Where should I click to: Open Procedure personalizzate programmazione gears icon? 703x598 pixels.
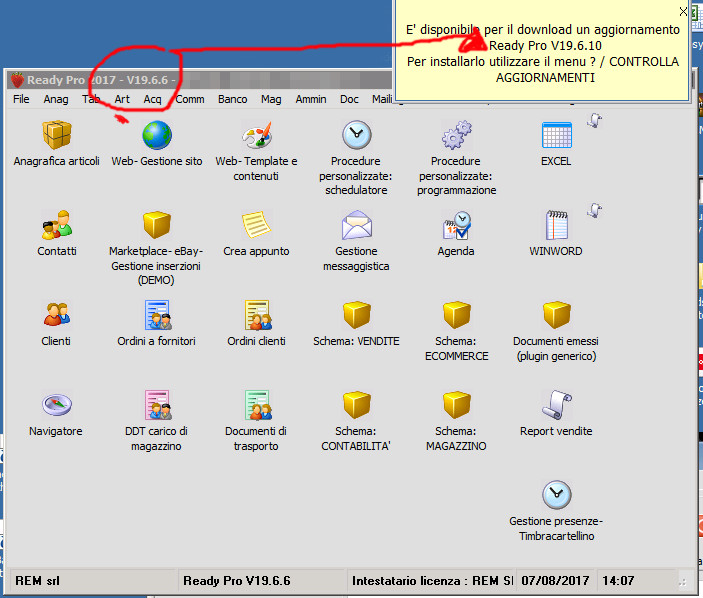456,135
